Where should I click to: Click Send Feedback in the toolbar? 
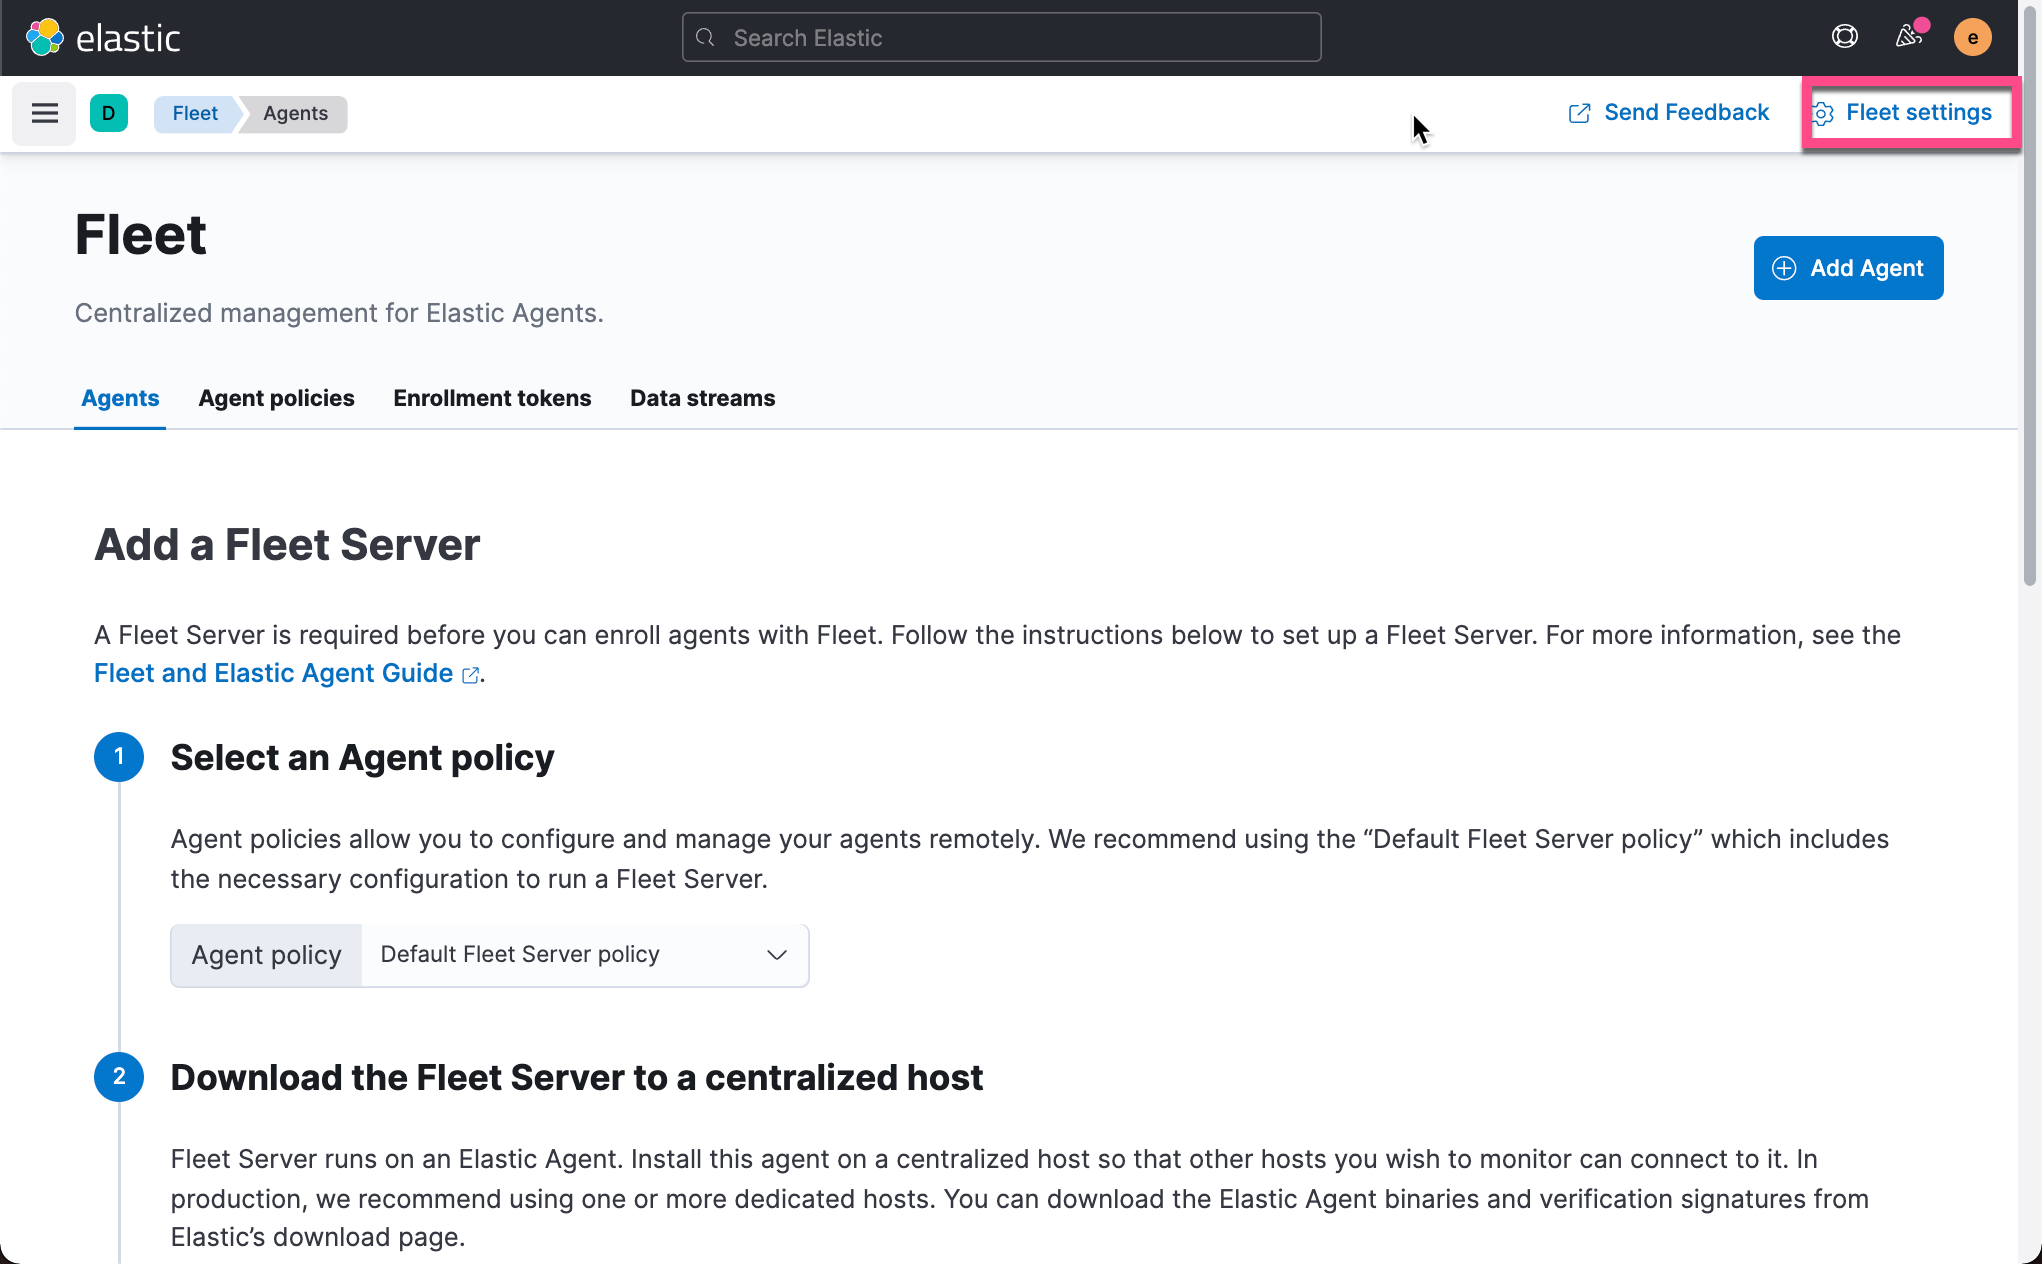point(1686,112)
